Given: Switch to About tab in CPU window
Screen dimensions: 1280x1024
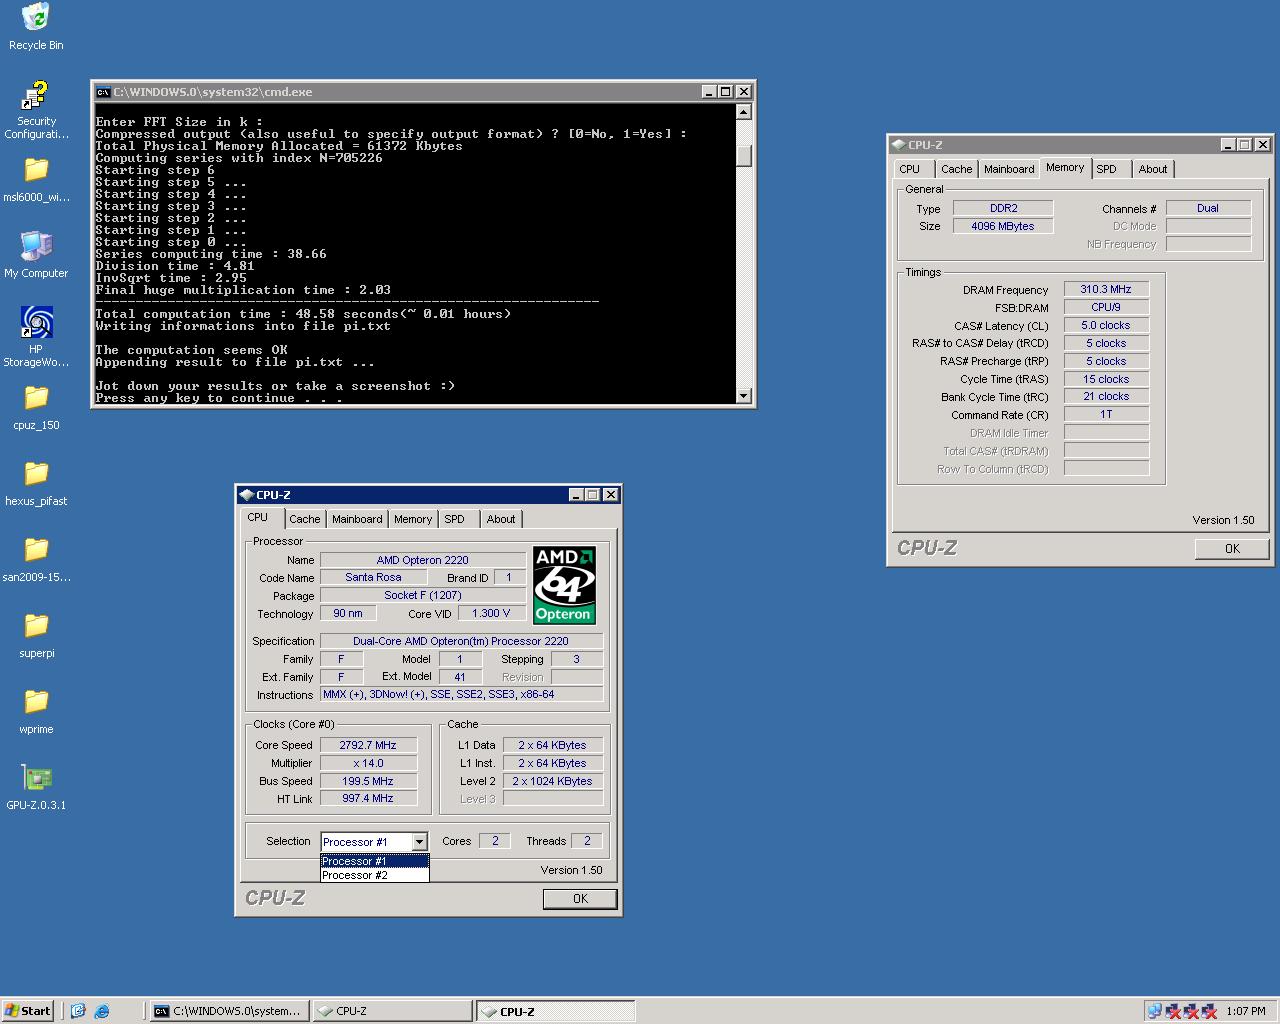Looking at the screenshot, I should 501,519.
